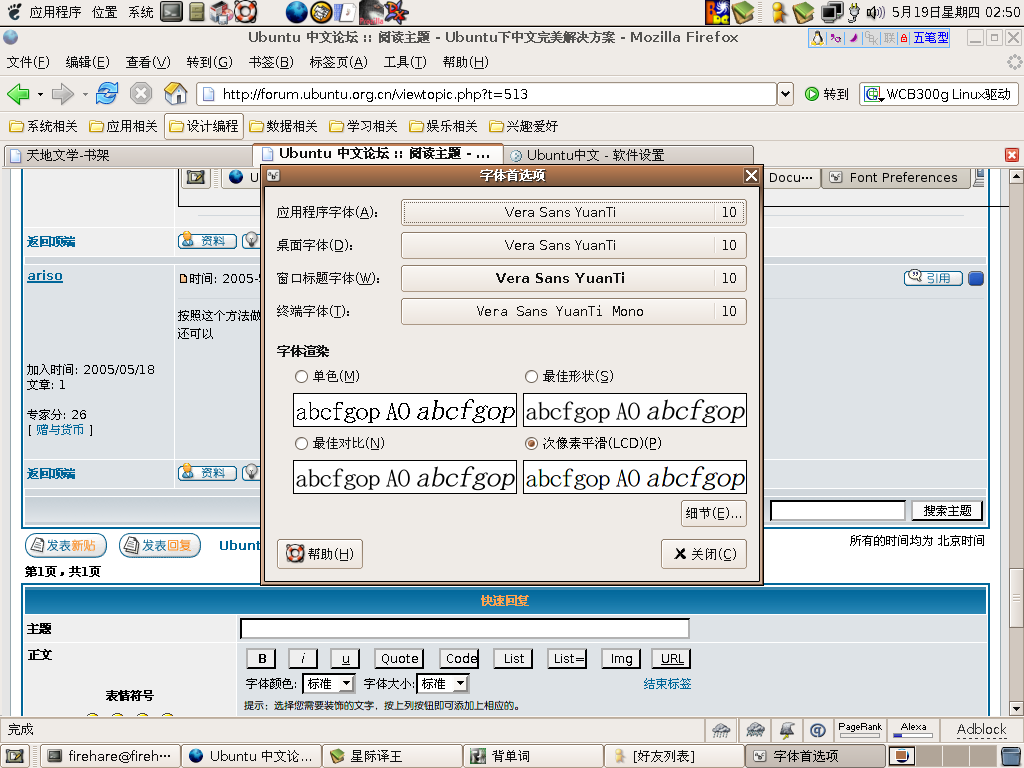Screen dimensions: 1024x768
Task: Click the 发表新贴 new post button
Action: click(66, 545)
